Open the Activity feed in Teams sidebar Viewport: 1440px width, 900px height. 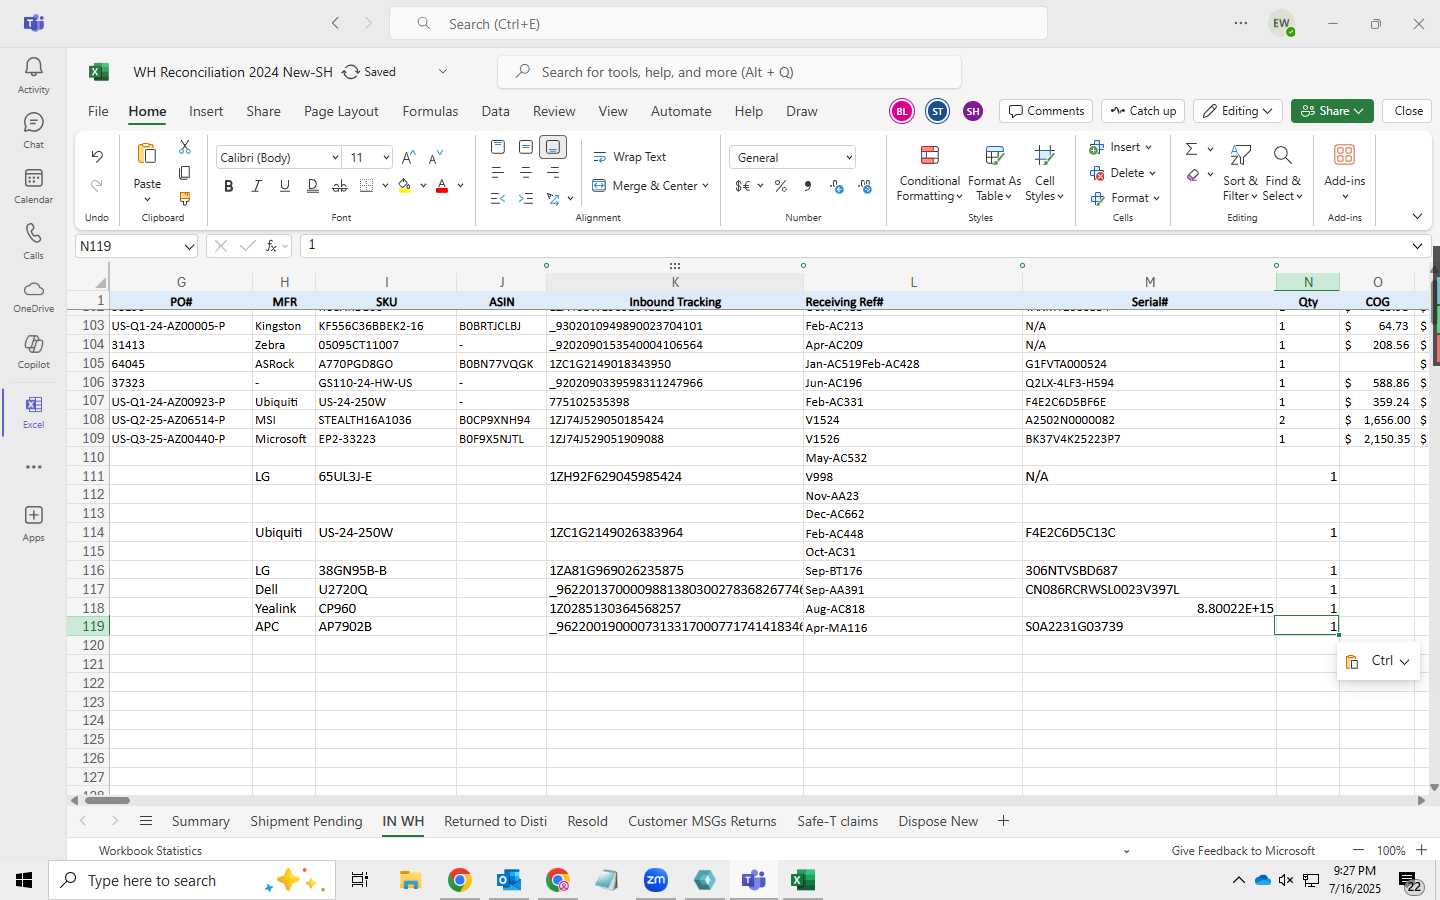tap(33, 75)
